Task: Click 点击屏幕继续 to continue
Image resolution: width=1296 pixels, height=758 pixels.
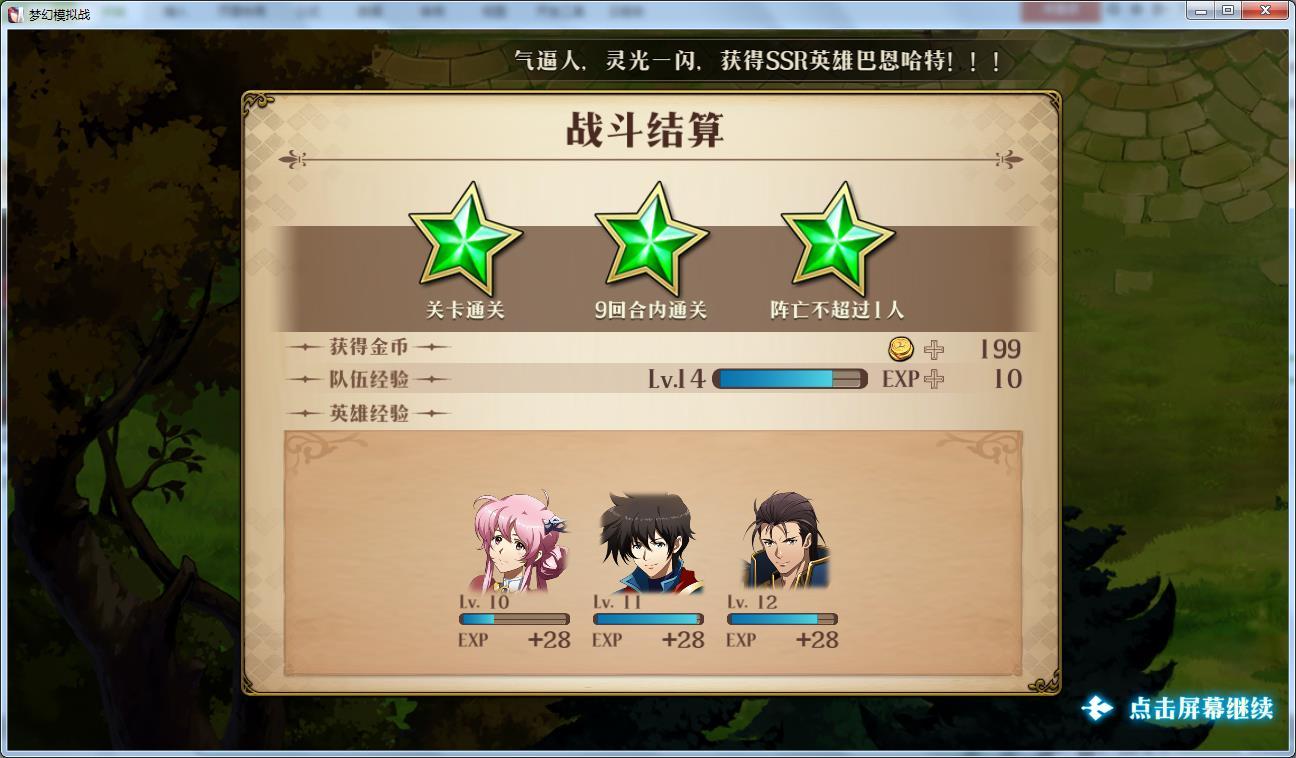Action: click(1201, 708)
